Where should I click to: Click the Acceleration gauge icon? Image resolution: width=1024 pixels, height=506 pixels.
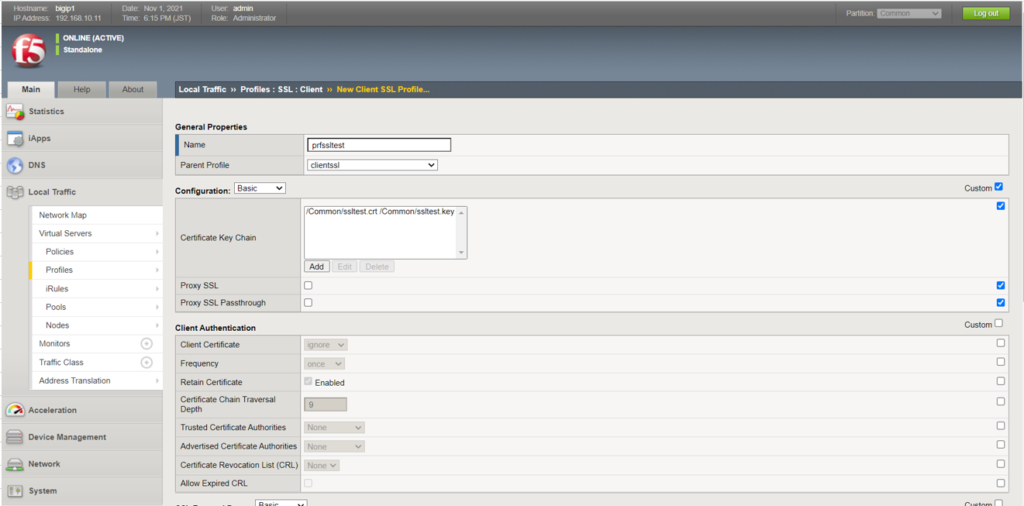15,410
